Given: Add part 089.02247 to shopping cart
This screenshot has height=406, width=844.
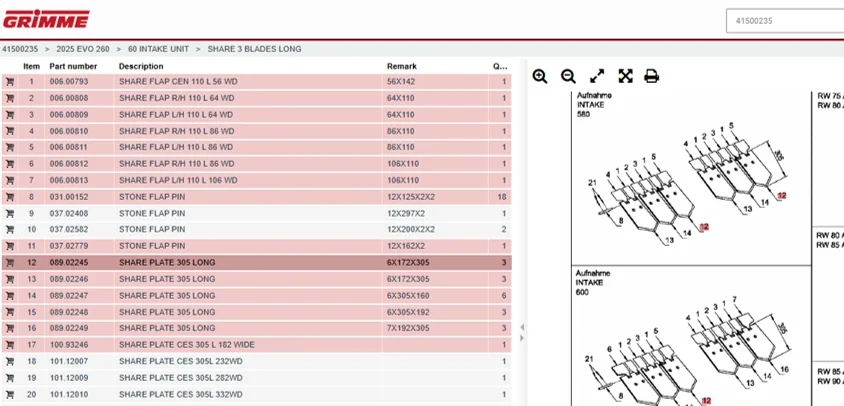Looking at the screenshot, I should [x=10, y=296].
